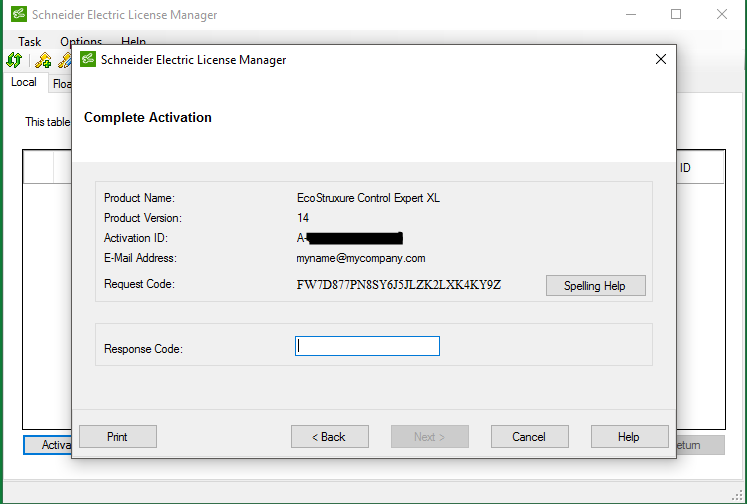
Task: Click the main window's title bar logo
Action: 19,14
